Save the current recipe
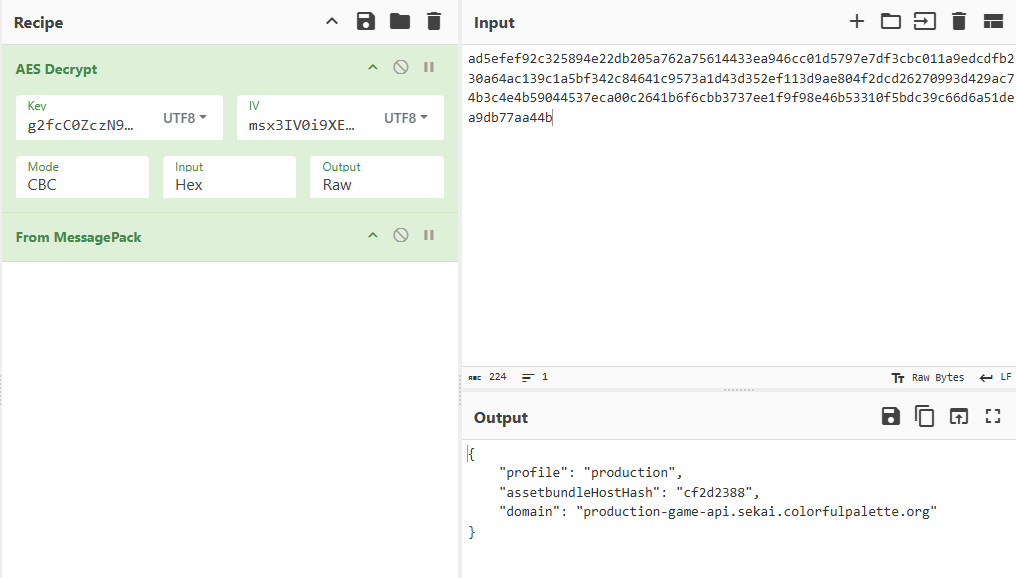The image size is (1016, 578). 366,21
